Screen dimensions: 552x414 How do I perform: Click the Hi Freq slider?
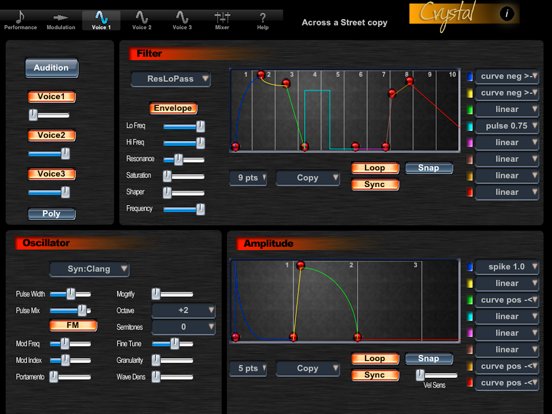point(184,143)
